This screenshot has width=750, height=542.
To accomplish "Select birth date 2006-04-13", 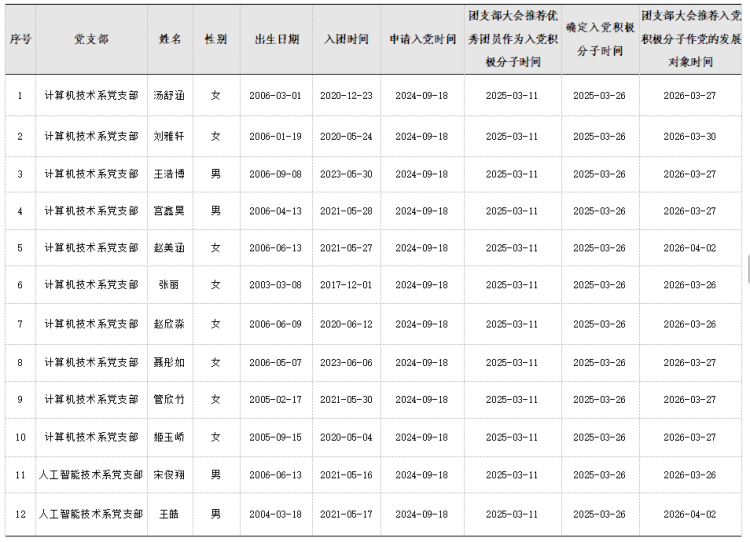I will [x=276, y=211].
